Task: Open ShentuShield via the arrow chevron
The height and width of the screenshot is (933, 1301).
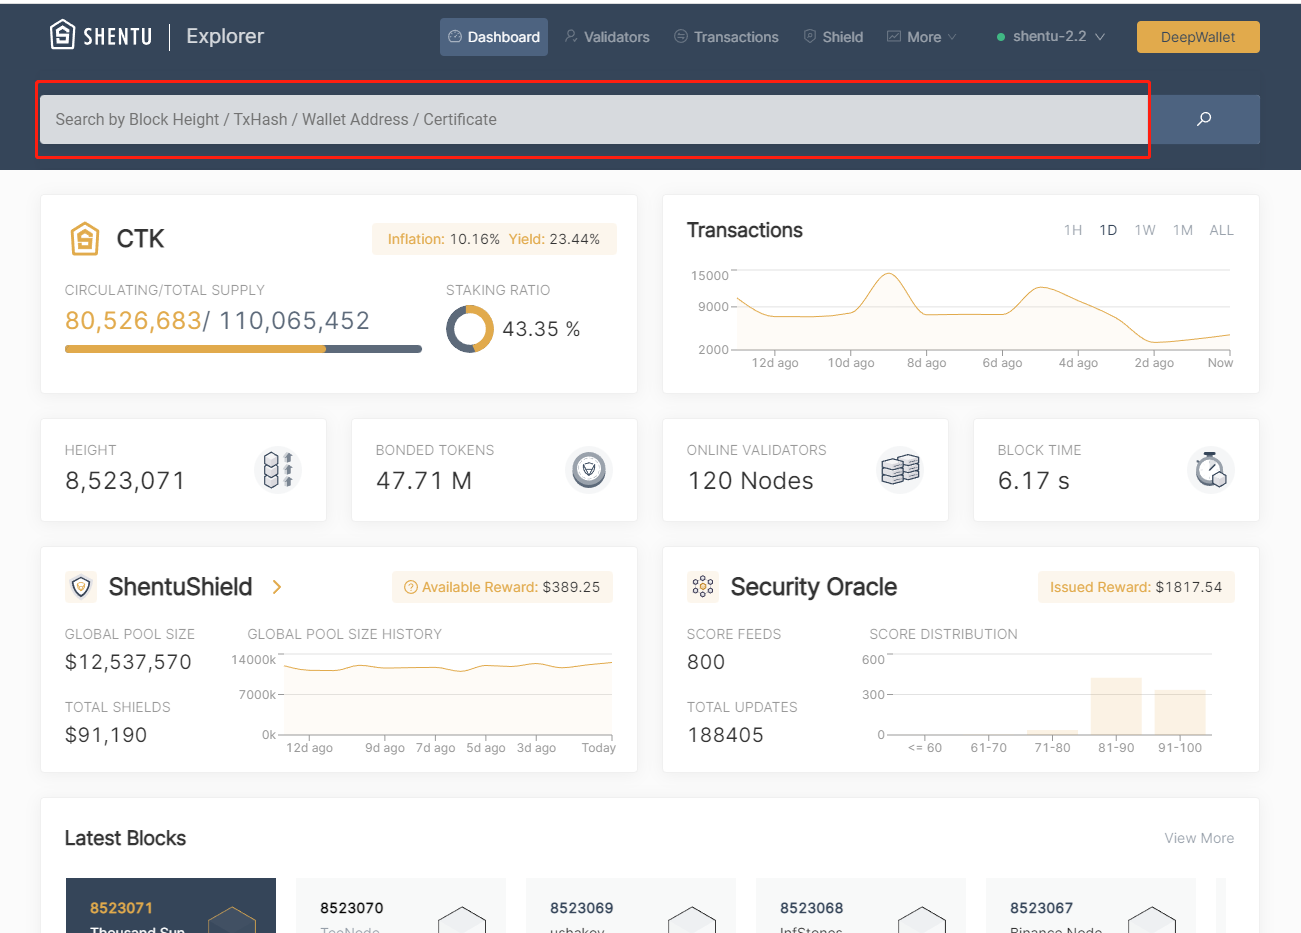Action: [x=277, y=587]
